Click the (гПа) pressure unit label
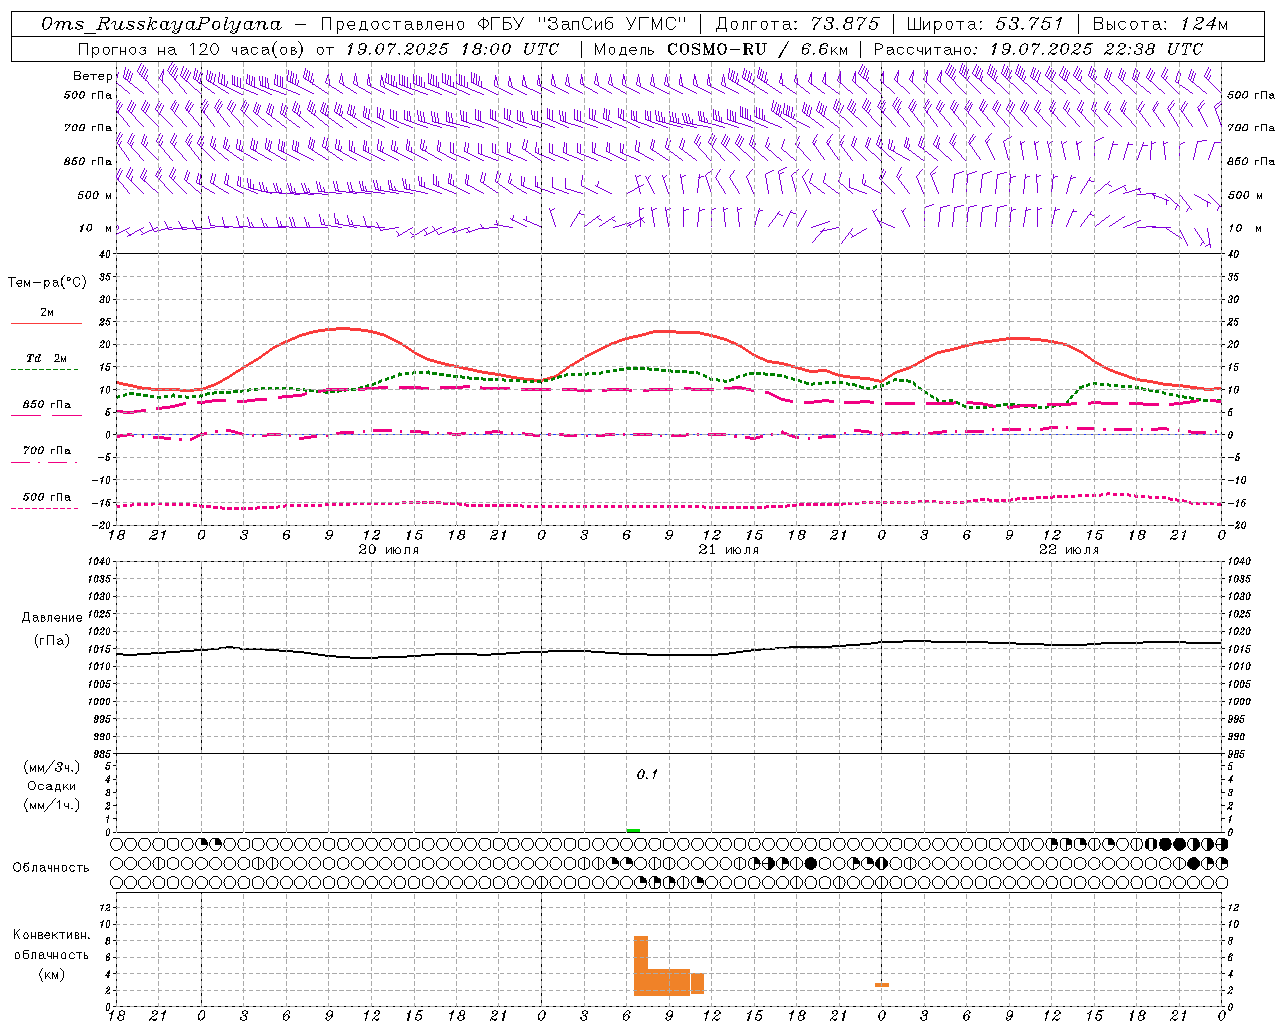 pyautogui.click(x=52, y=640)
